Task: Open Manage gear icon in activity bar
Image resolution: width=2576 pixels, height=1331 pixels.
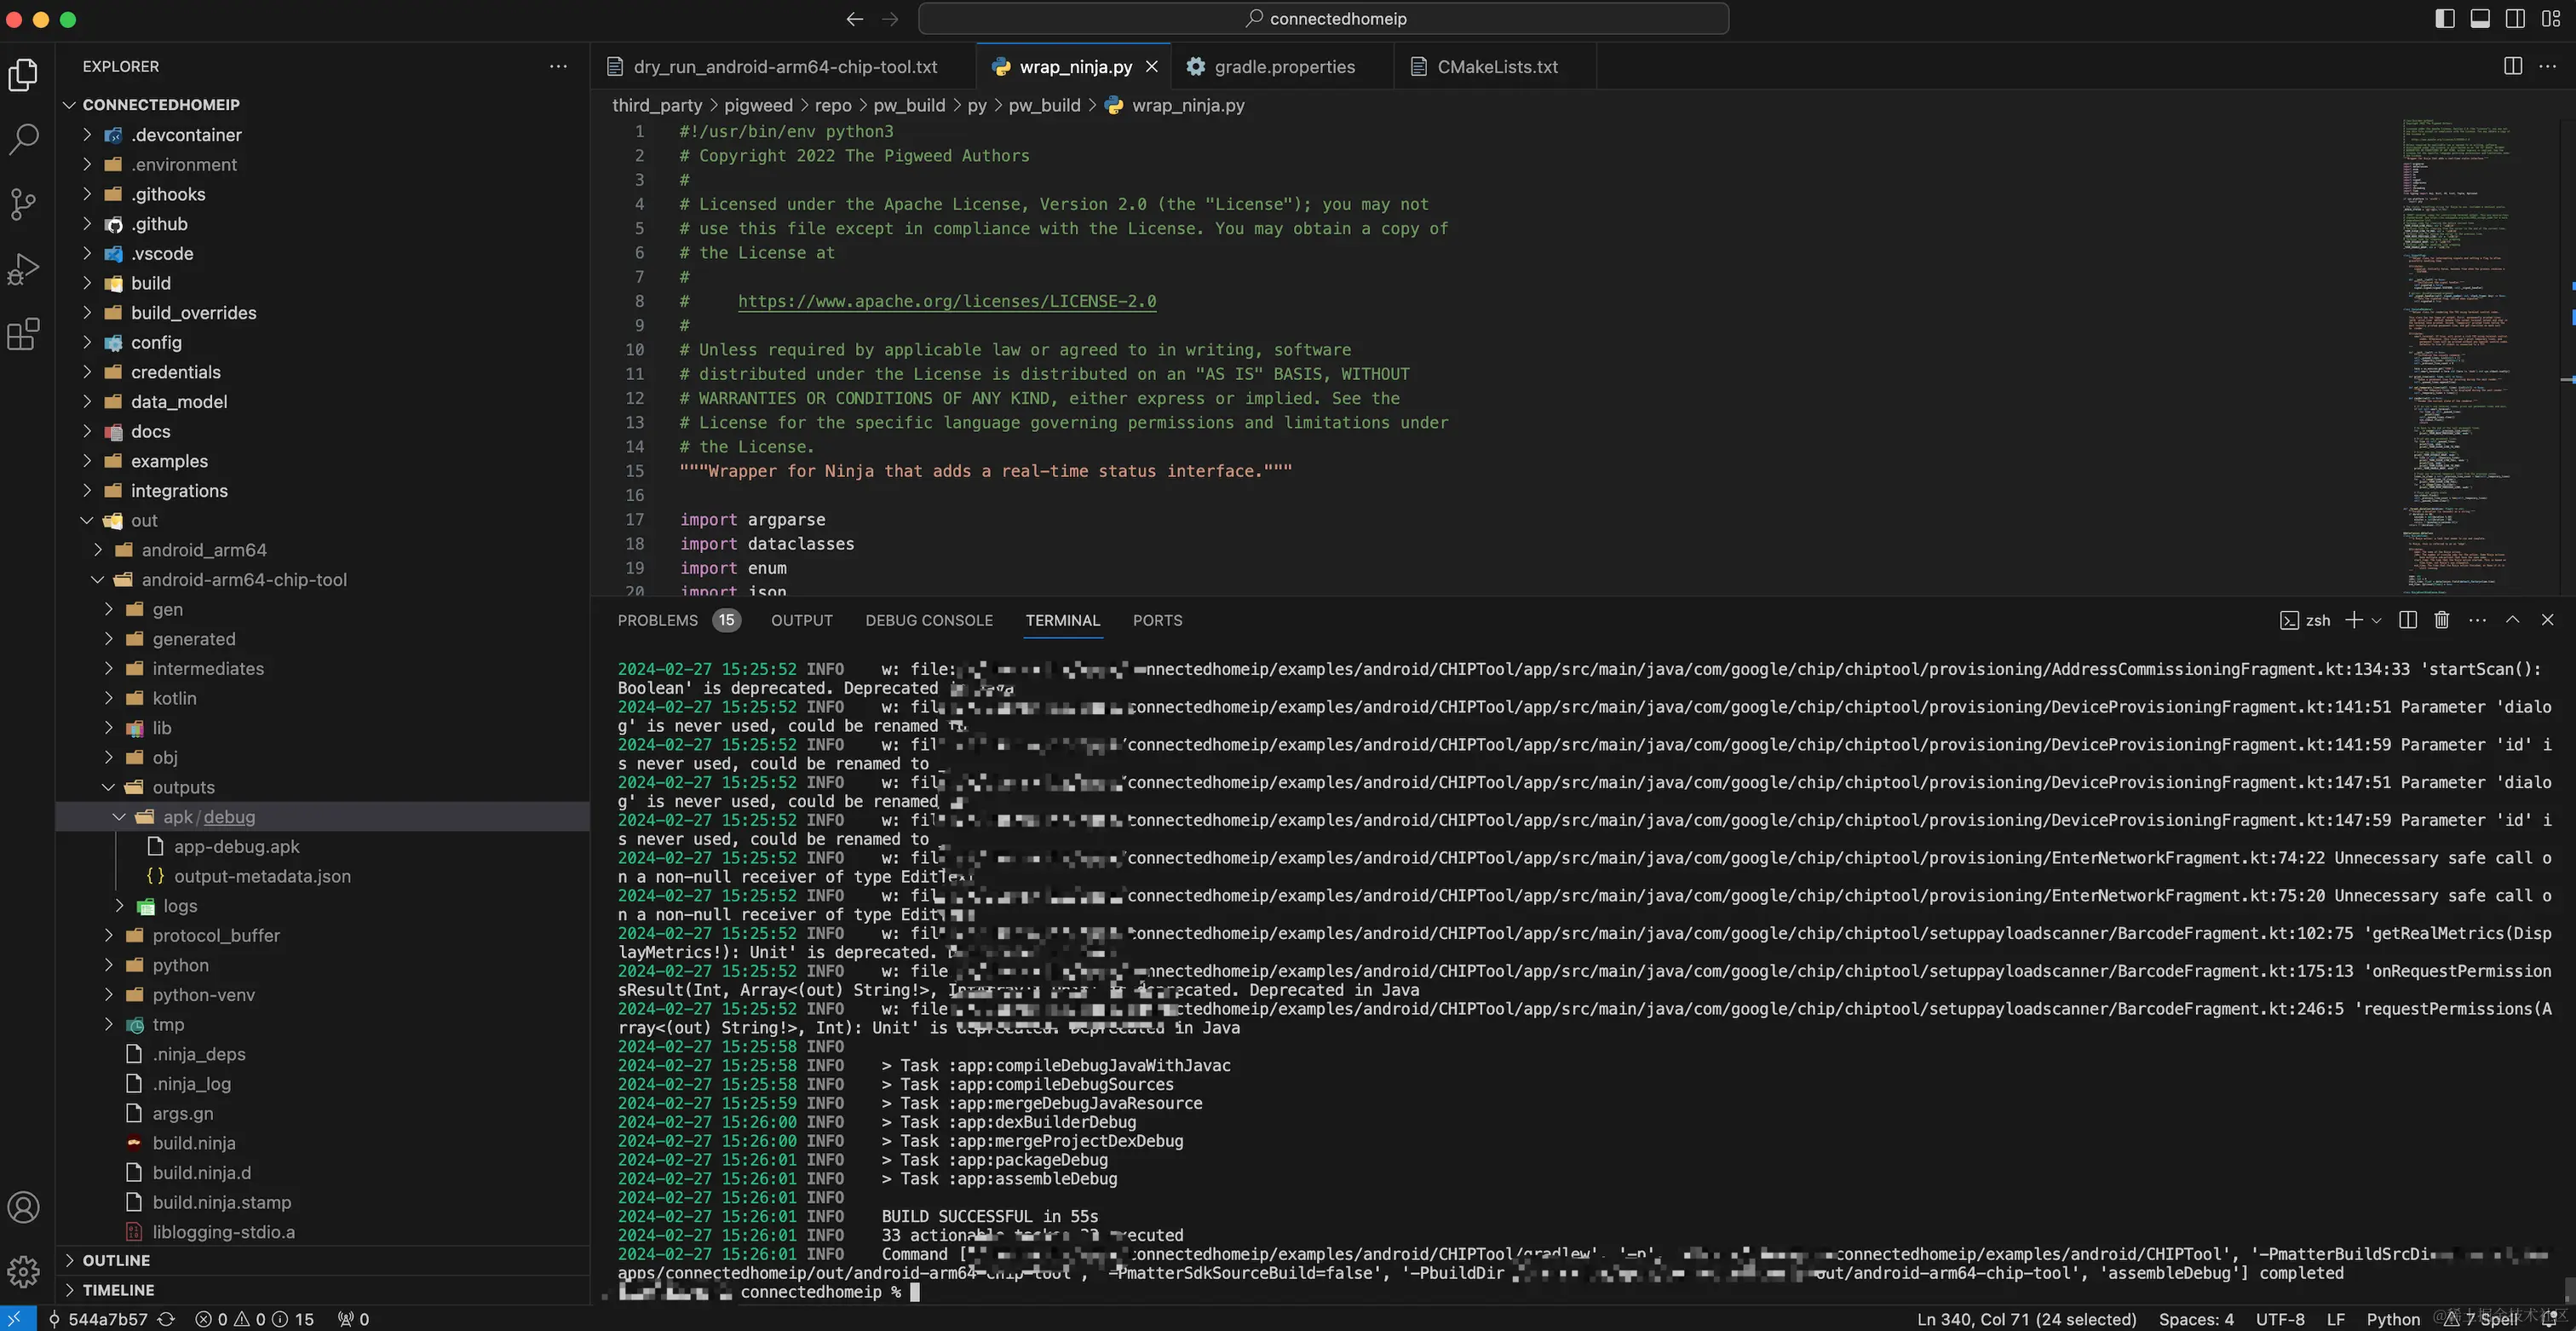Action: pos(24,1271)
